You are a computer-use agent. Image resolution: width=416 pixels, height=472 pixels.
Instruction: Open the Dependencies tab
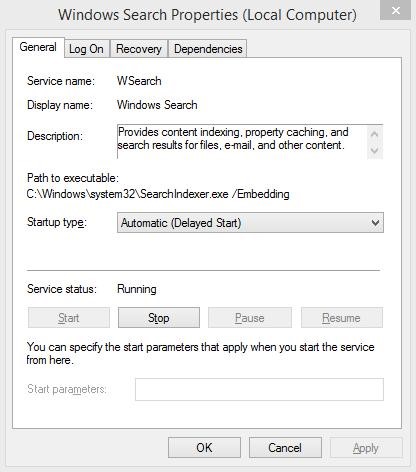coord(208,49)
